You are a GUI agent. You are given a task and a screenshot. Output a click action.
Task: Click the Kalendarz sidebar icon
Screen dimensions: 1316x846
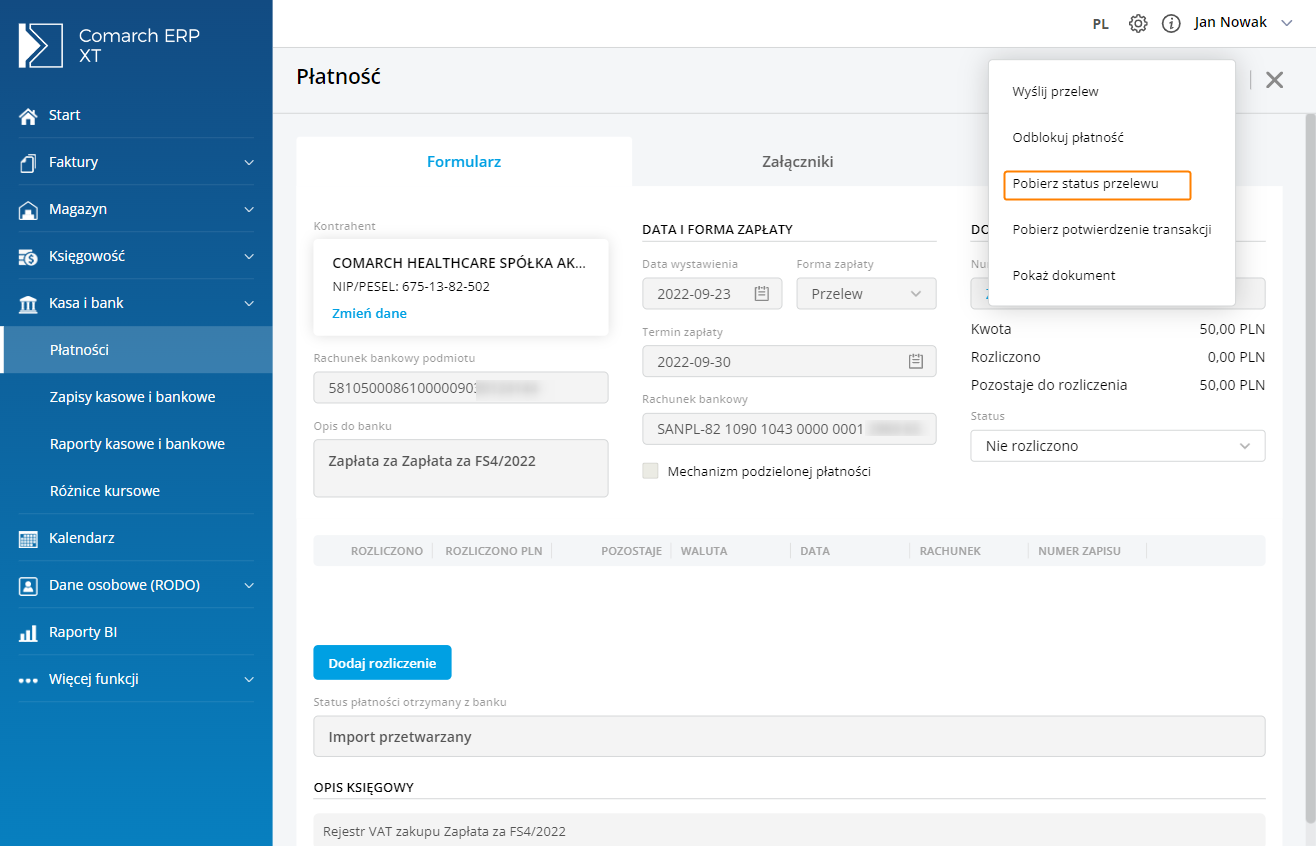(28, 539)
